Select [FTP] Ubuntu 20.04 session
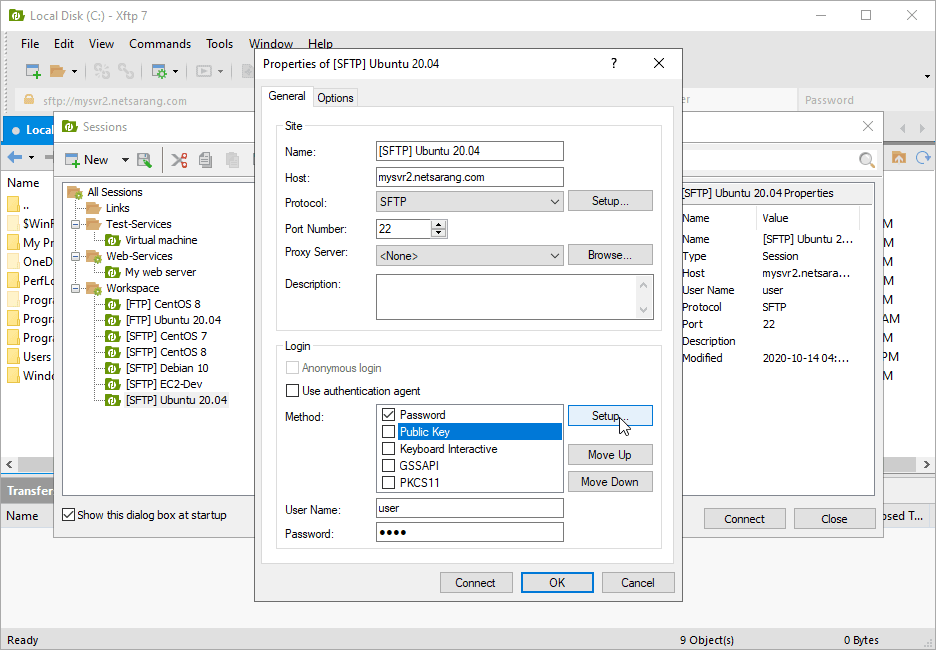This screenshot has height=650, width=936. pos(173,320)
